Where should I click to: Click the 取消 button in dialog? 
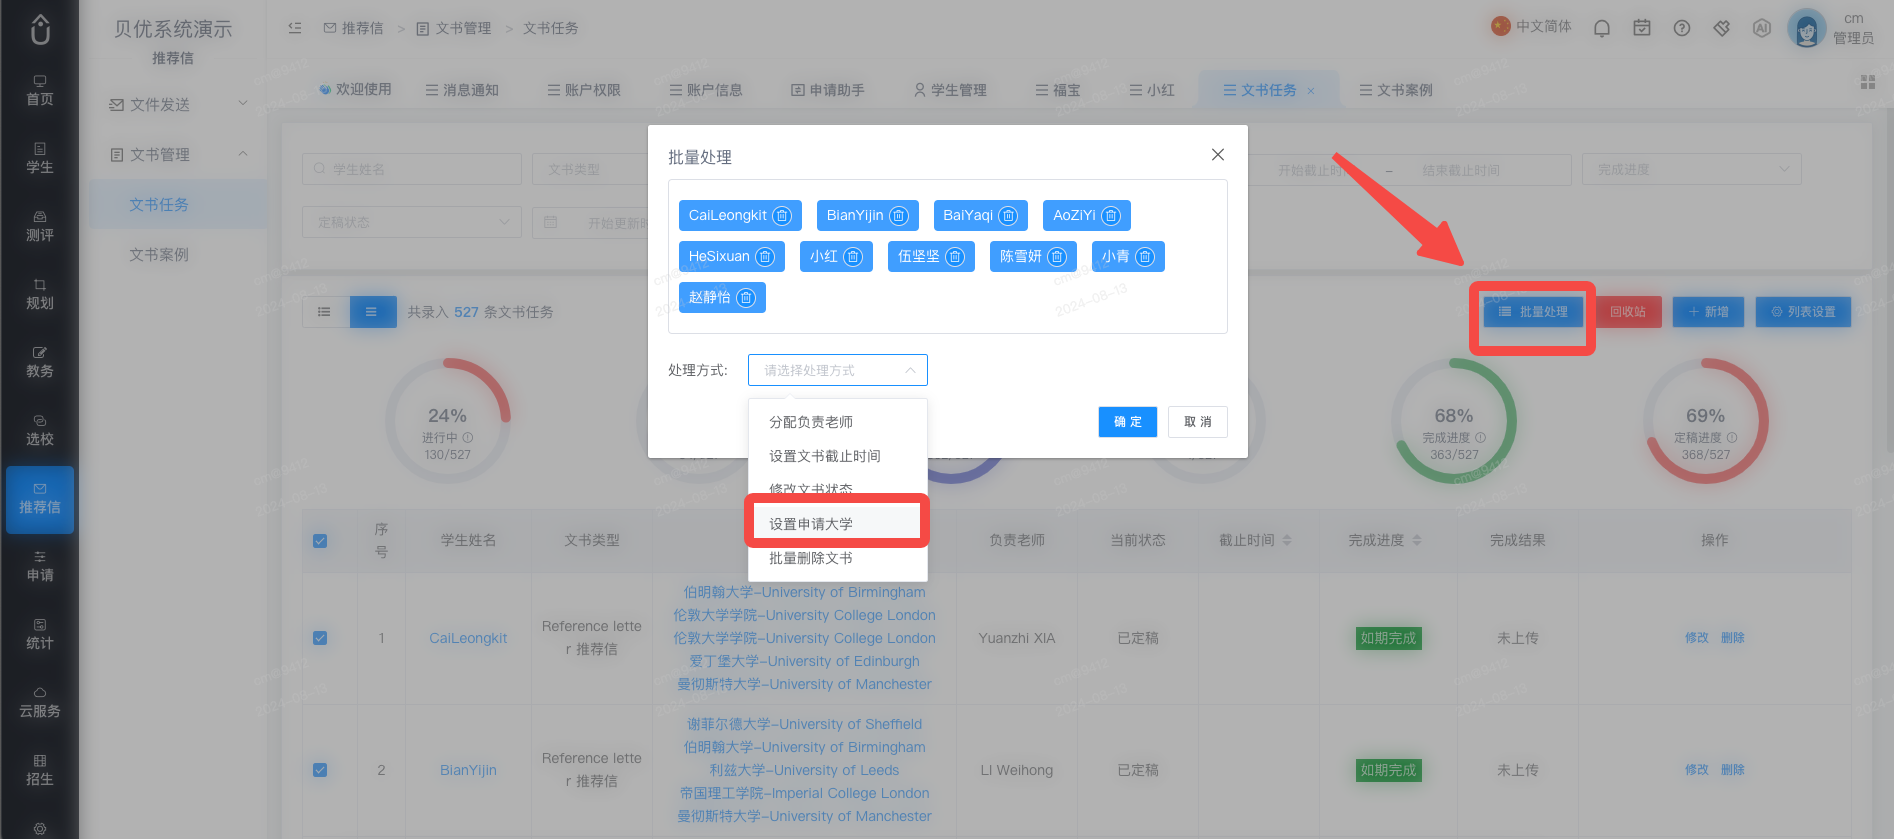click(x=1198, y=422)
